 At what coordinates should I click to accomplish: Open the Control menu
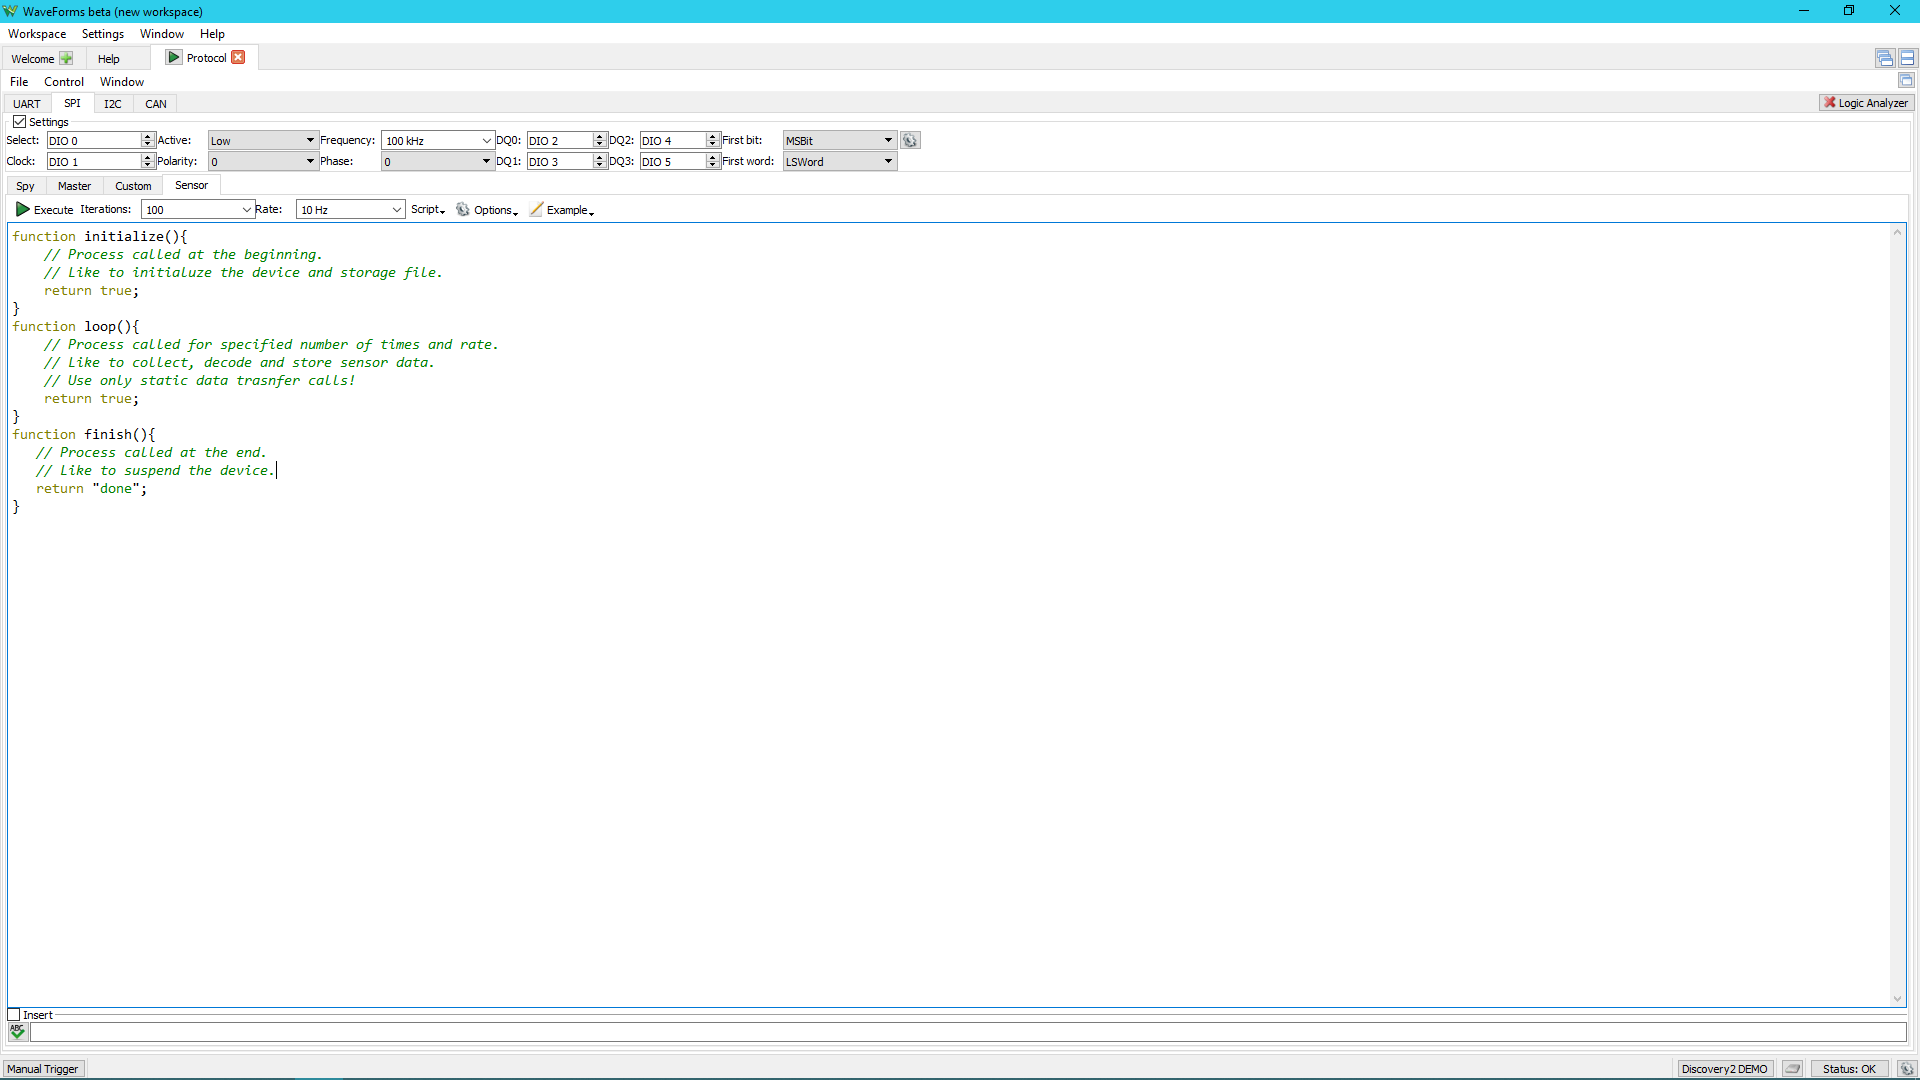(x=64, y=82)
